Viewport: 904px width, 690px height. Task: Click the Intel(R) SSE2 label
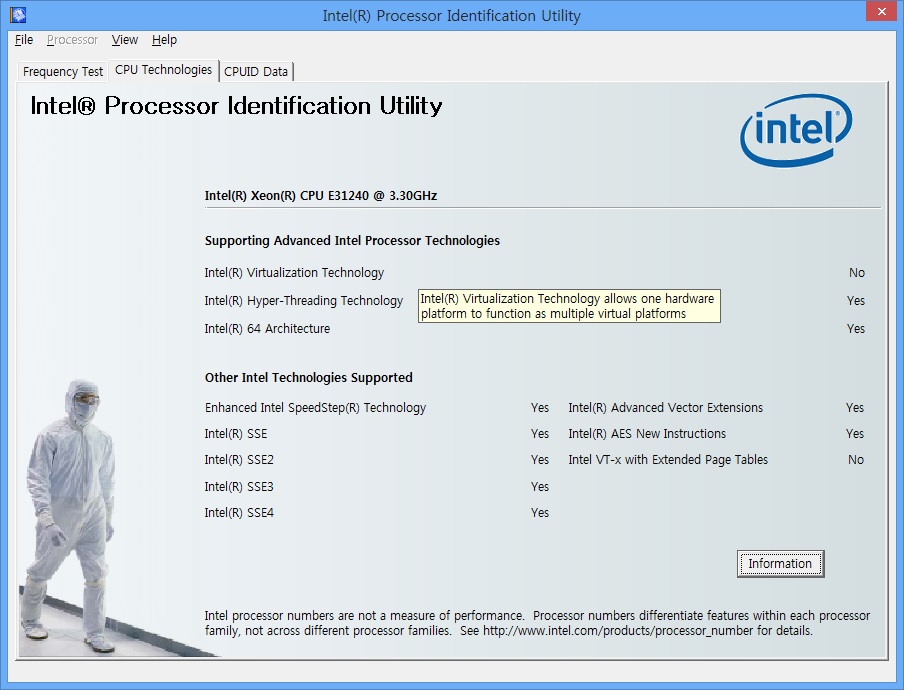click(239, 459)
